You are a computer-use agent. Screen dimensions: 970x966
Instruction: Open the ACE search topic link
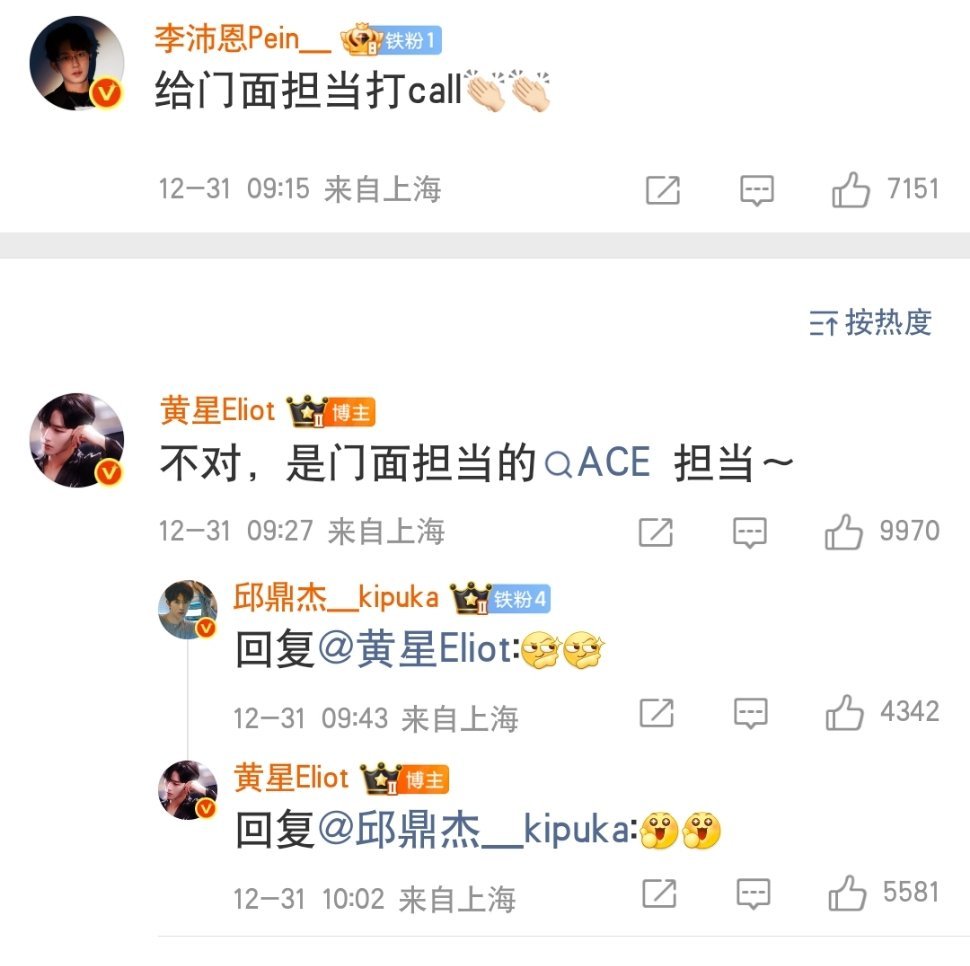point(598,463)
